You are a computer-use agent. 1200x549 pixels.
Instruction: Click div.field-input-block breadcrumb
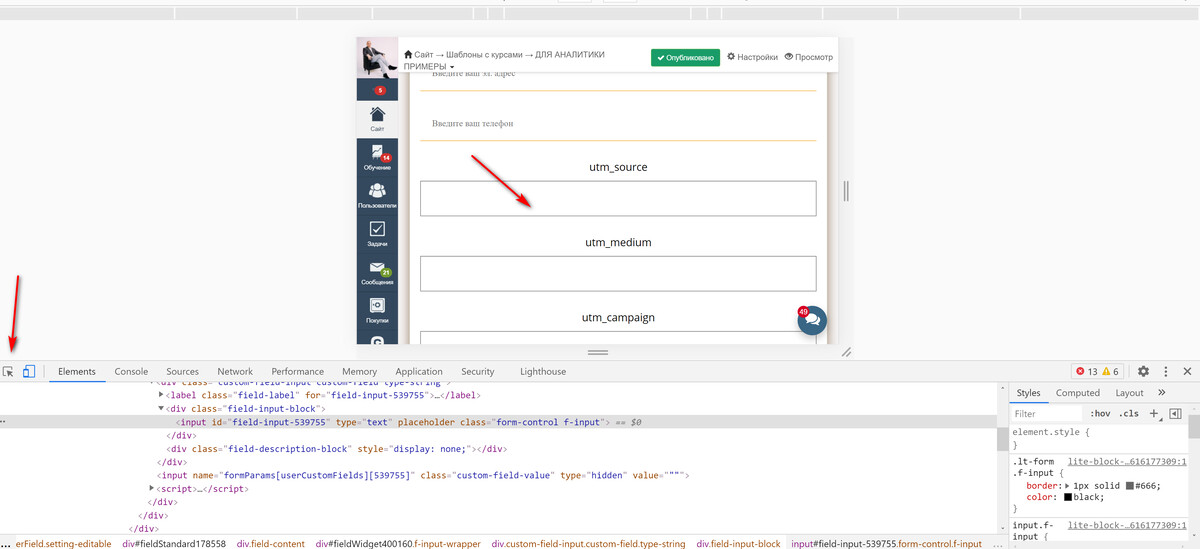739,543
